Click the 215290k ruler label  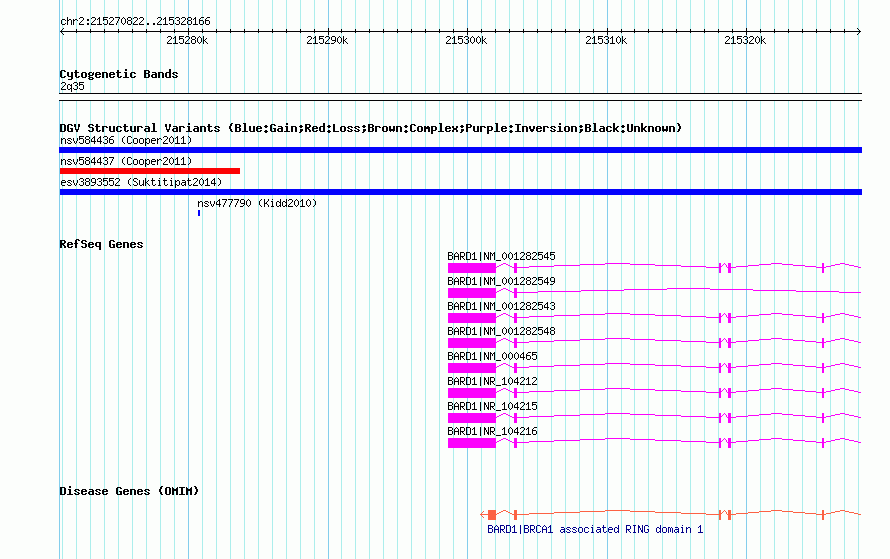pyautogui.click(x=327, y=40)
